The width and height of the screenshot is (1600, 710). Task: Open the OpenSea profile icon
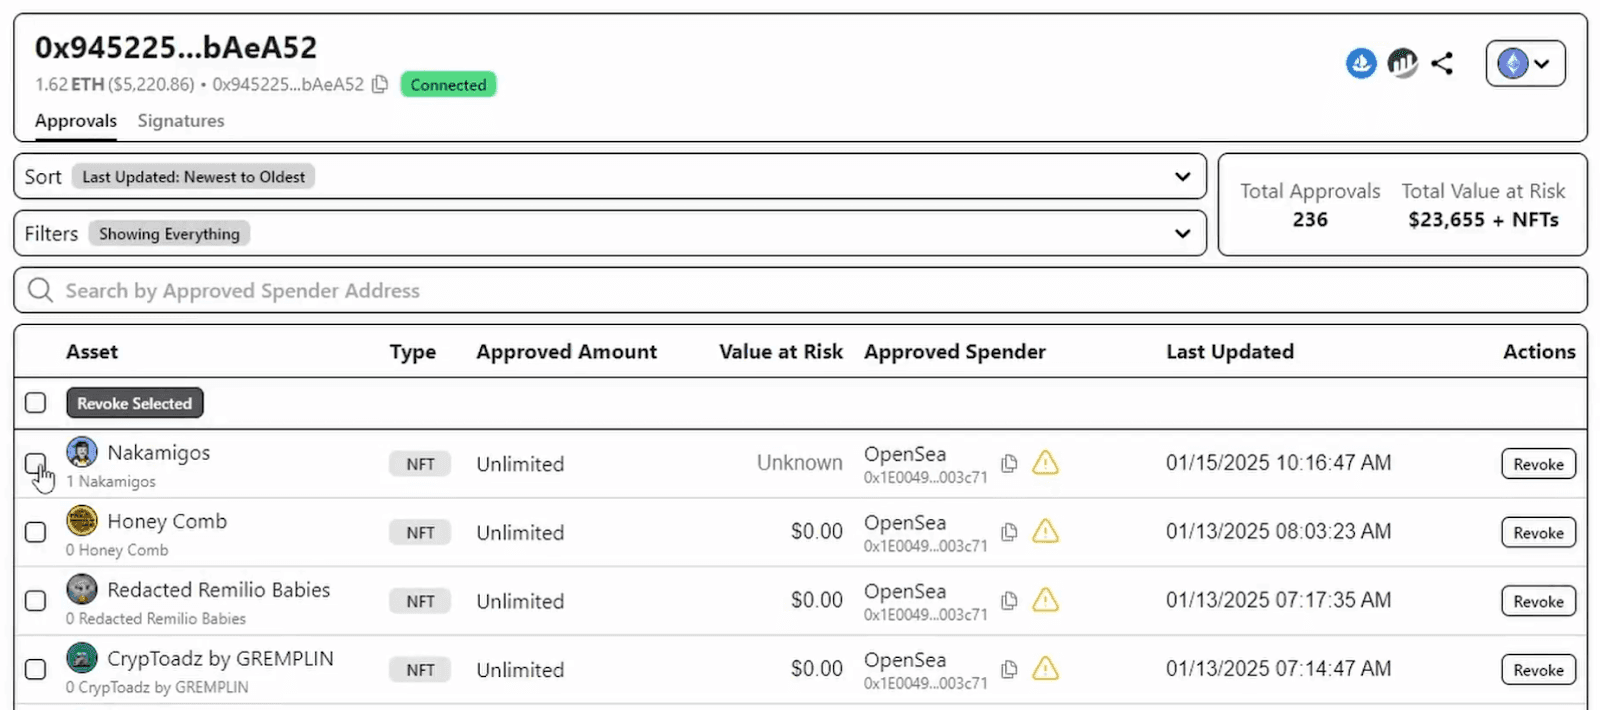tap(1360, 64)
